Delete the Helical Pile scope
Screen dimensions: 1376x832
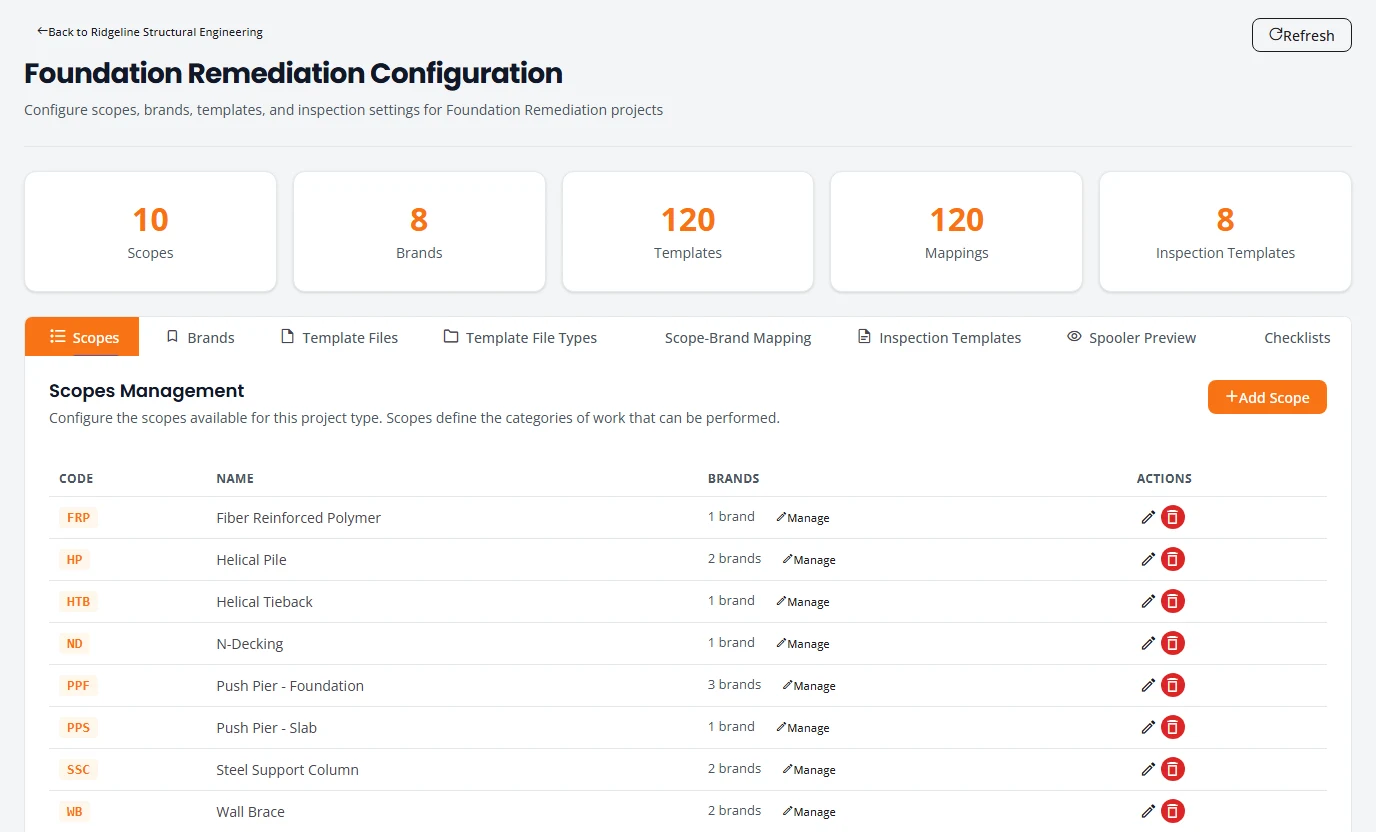(1173, 559)
